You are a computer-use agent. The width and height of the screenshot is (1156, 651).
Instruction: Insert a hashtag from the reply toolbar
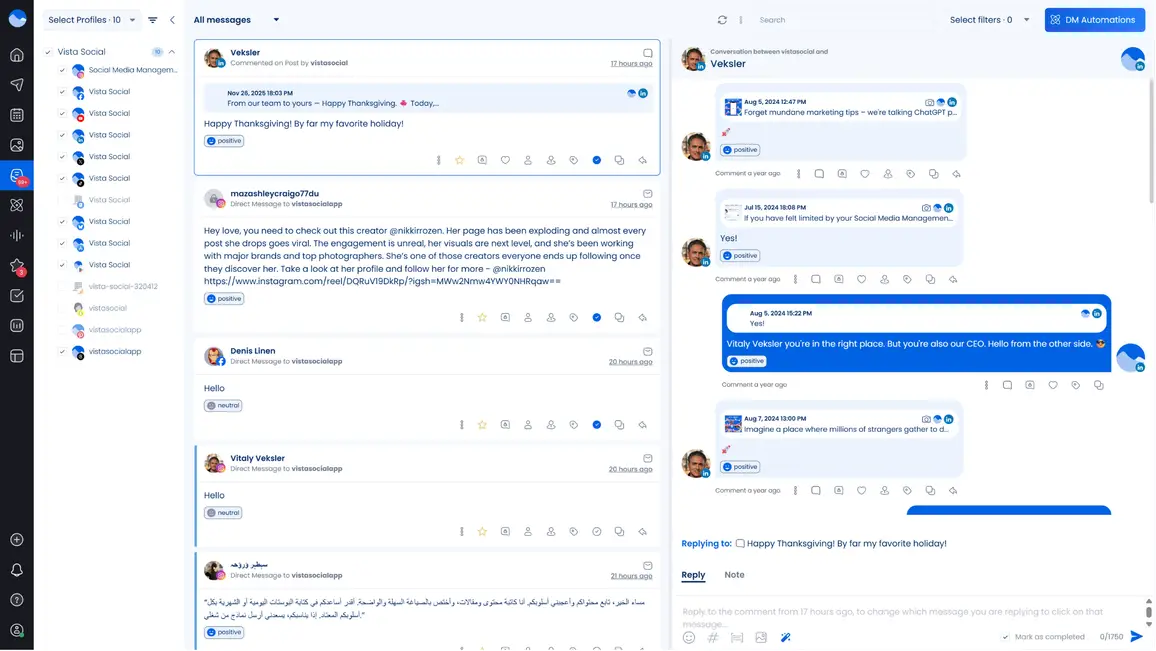(712, 637)
